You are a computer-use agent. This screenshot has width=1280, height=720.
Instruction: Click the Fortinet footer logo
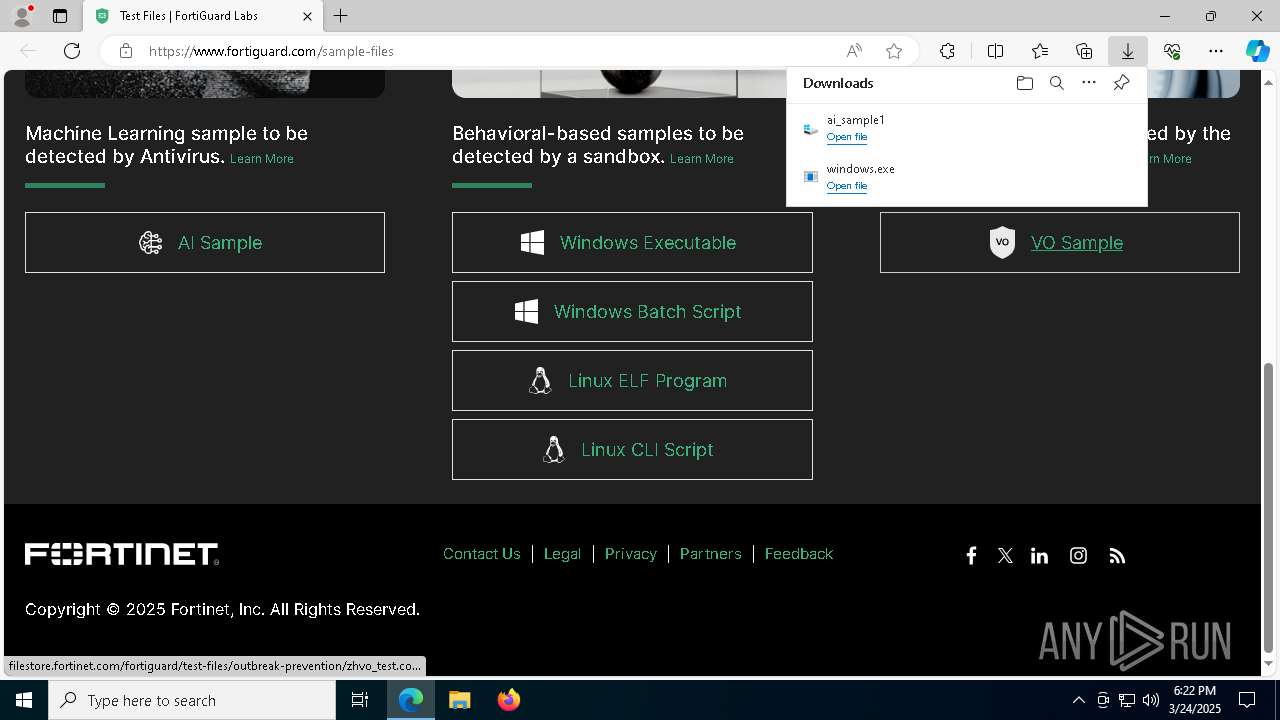[122, 554]
